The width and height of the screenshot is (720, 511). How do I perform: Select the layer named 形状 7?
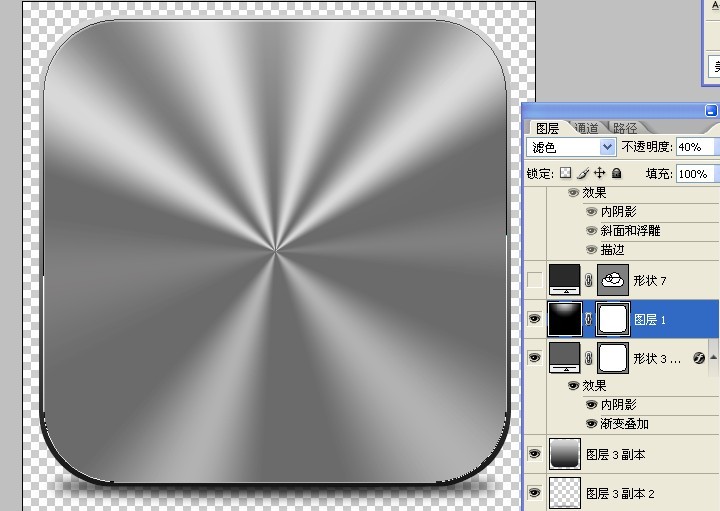649,280
